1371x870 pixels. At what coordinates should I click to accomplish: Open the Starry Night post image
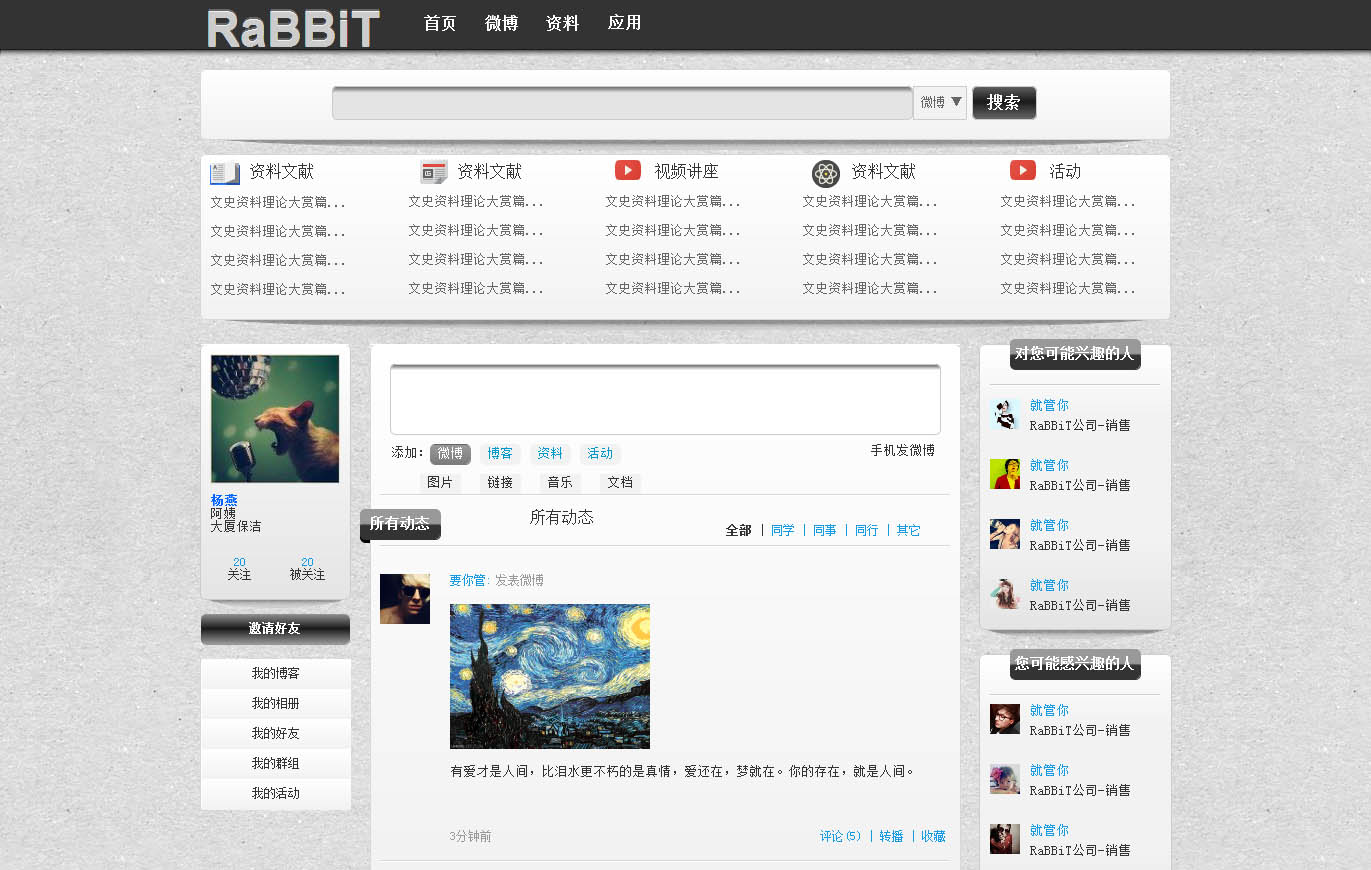click(x=550, y=676)
